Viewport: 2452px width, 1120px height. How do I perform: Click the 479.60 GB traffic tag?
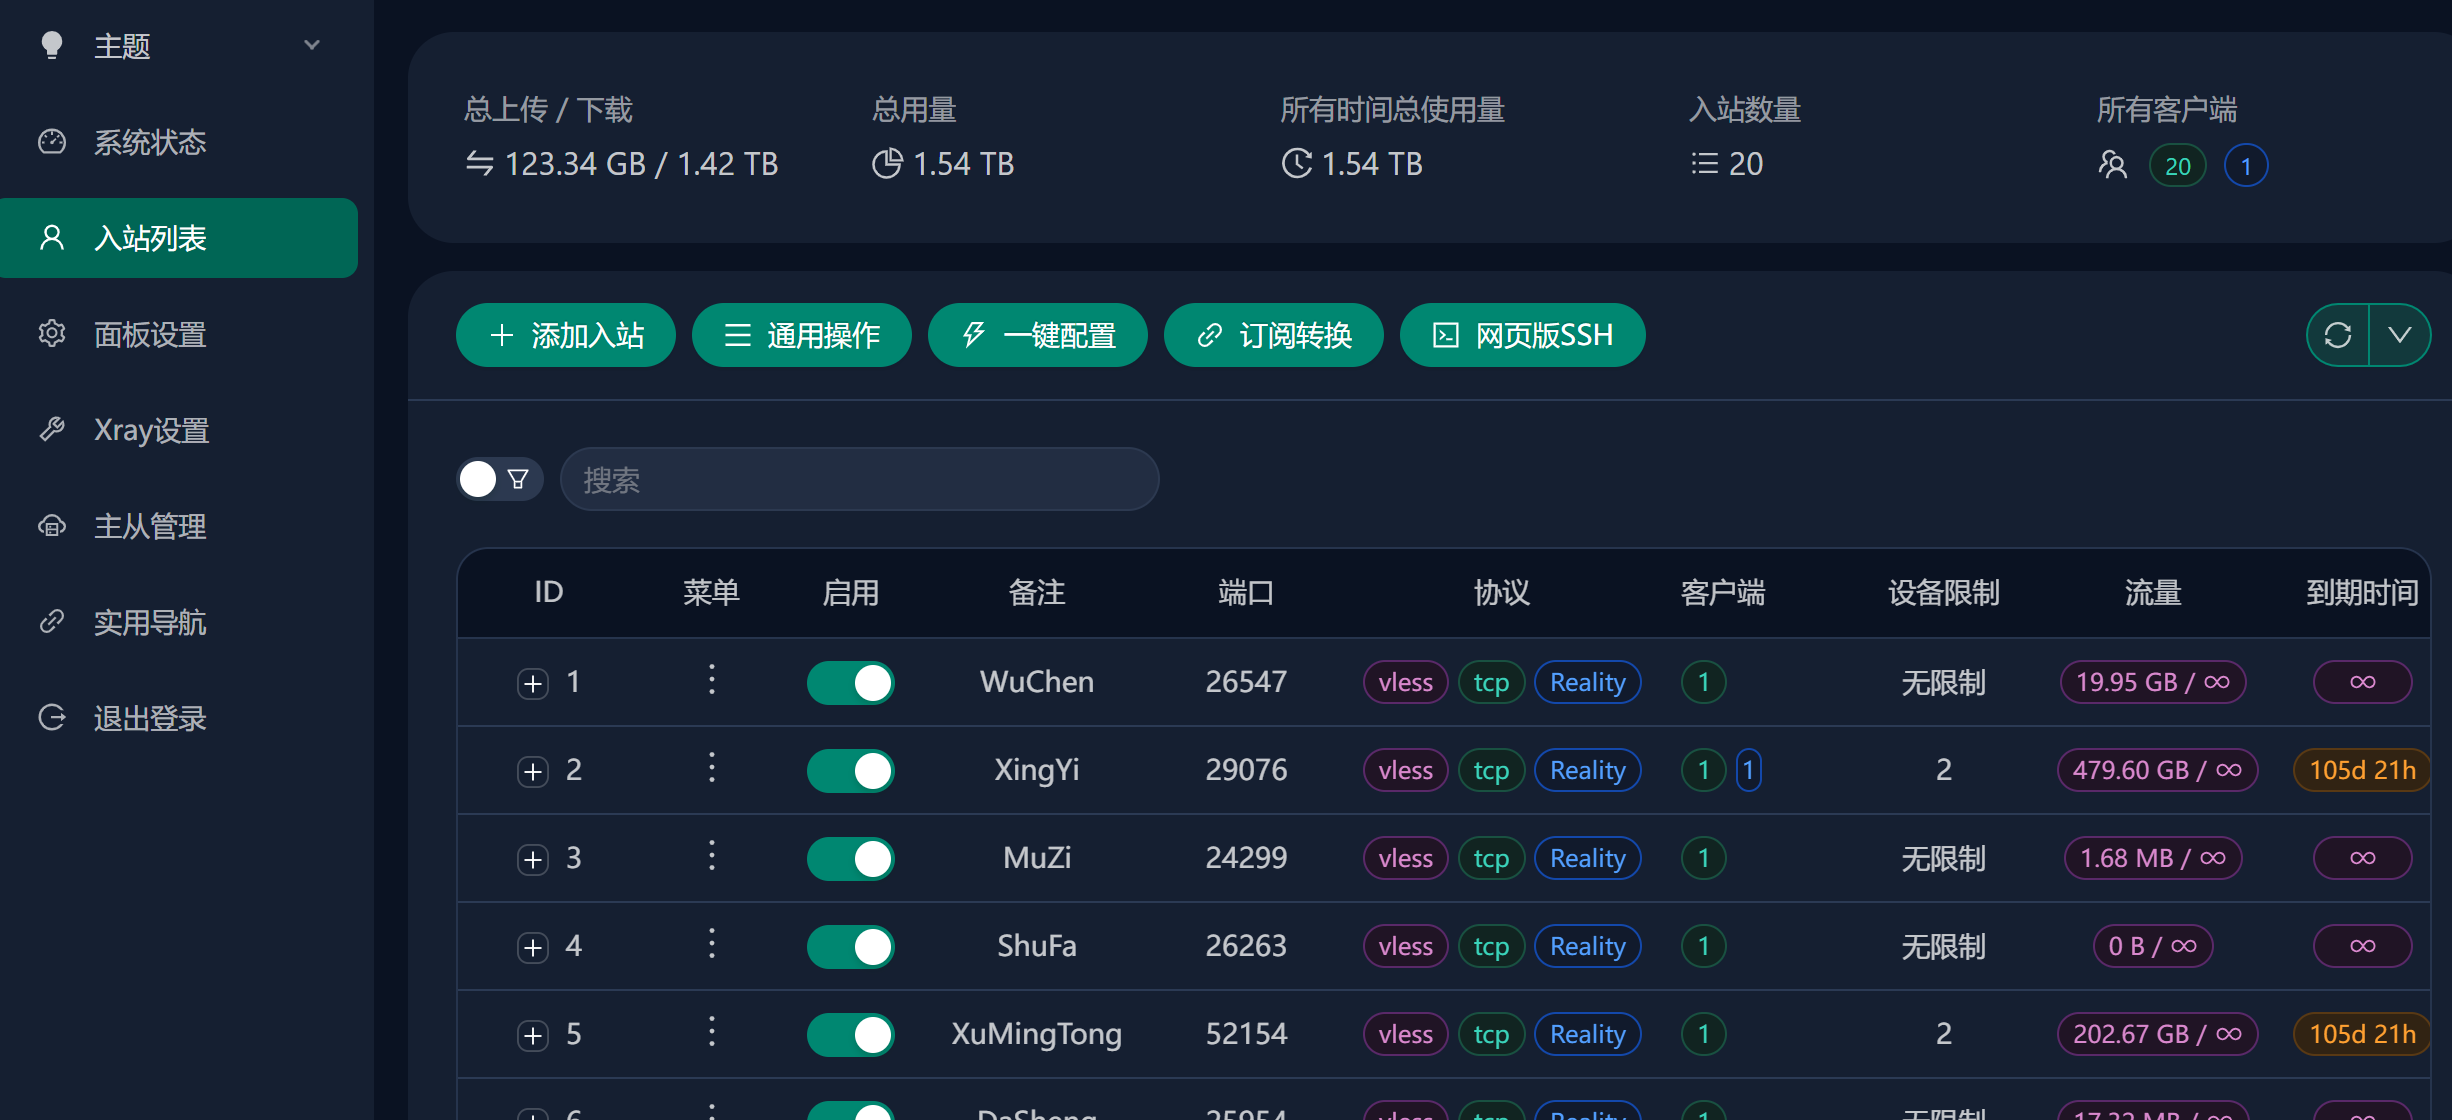(x=2156, y=770)
